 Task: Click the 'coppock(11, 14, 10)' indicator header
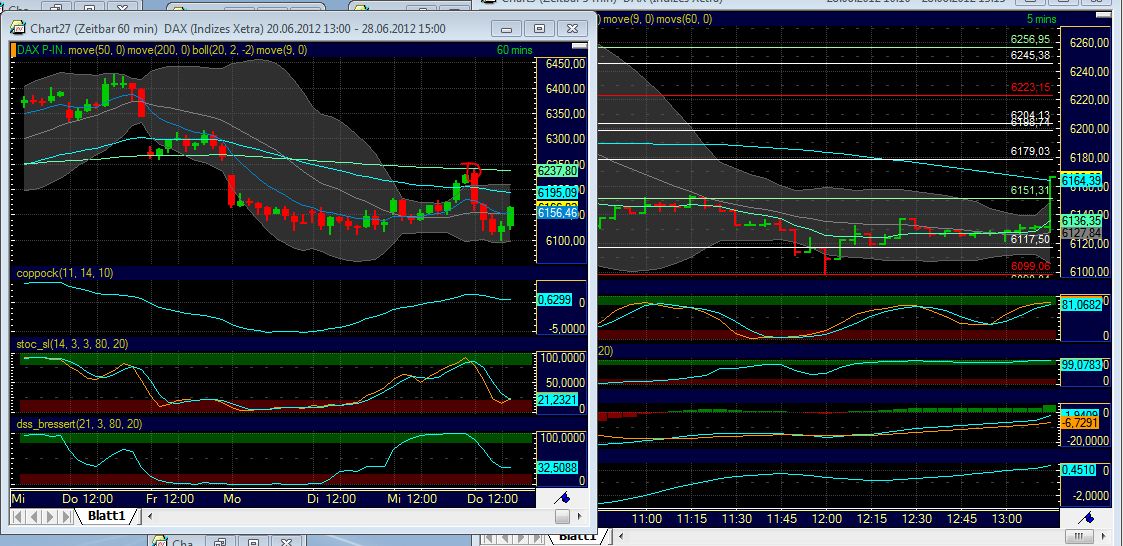click(64, 273)
